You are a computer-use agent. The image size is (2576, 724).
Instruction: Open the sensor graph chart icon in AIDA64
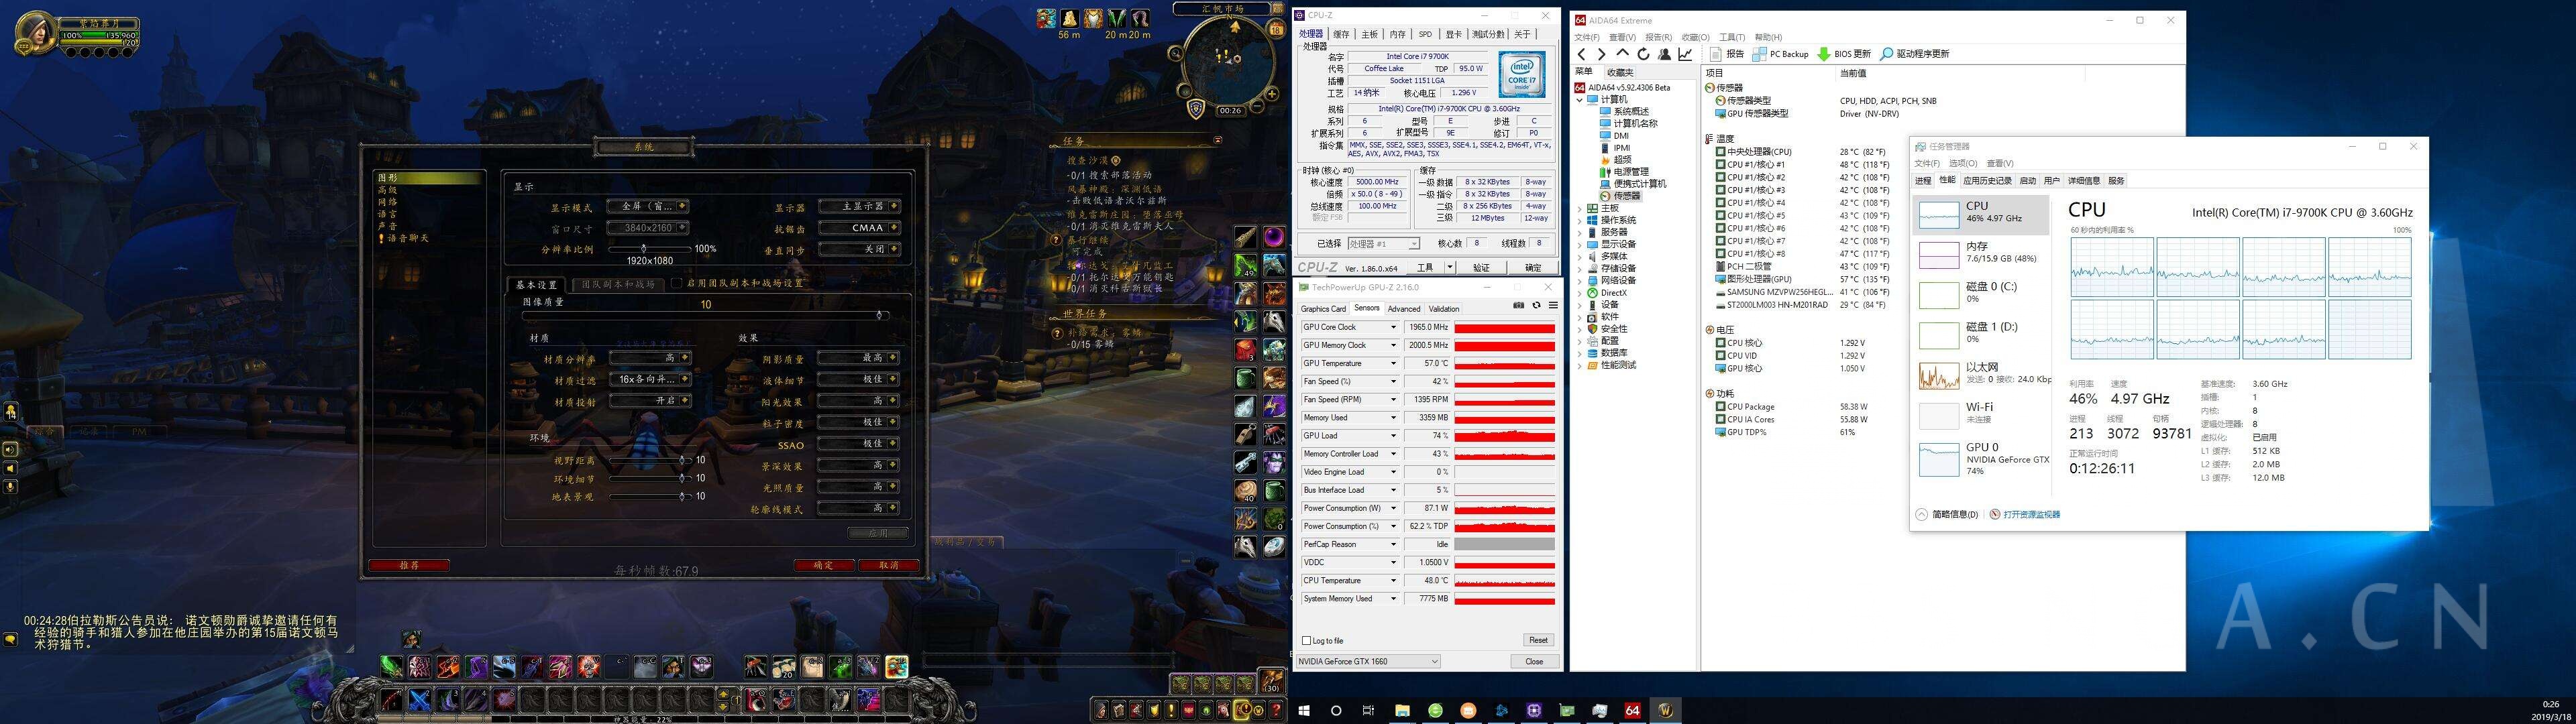(x=1685, y=54)
